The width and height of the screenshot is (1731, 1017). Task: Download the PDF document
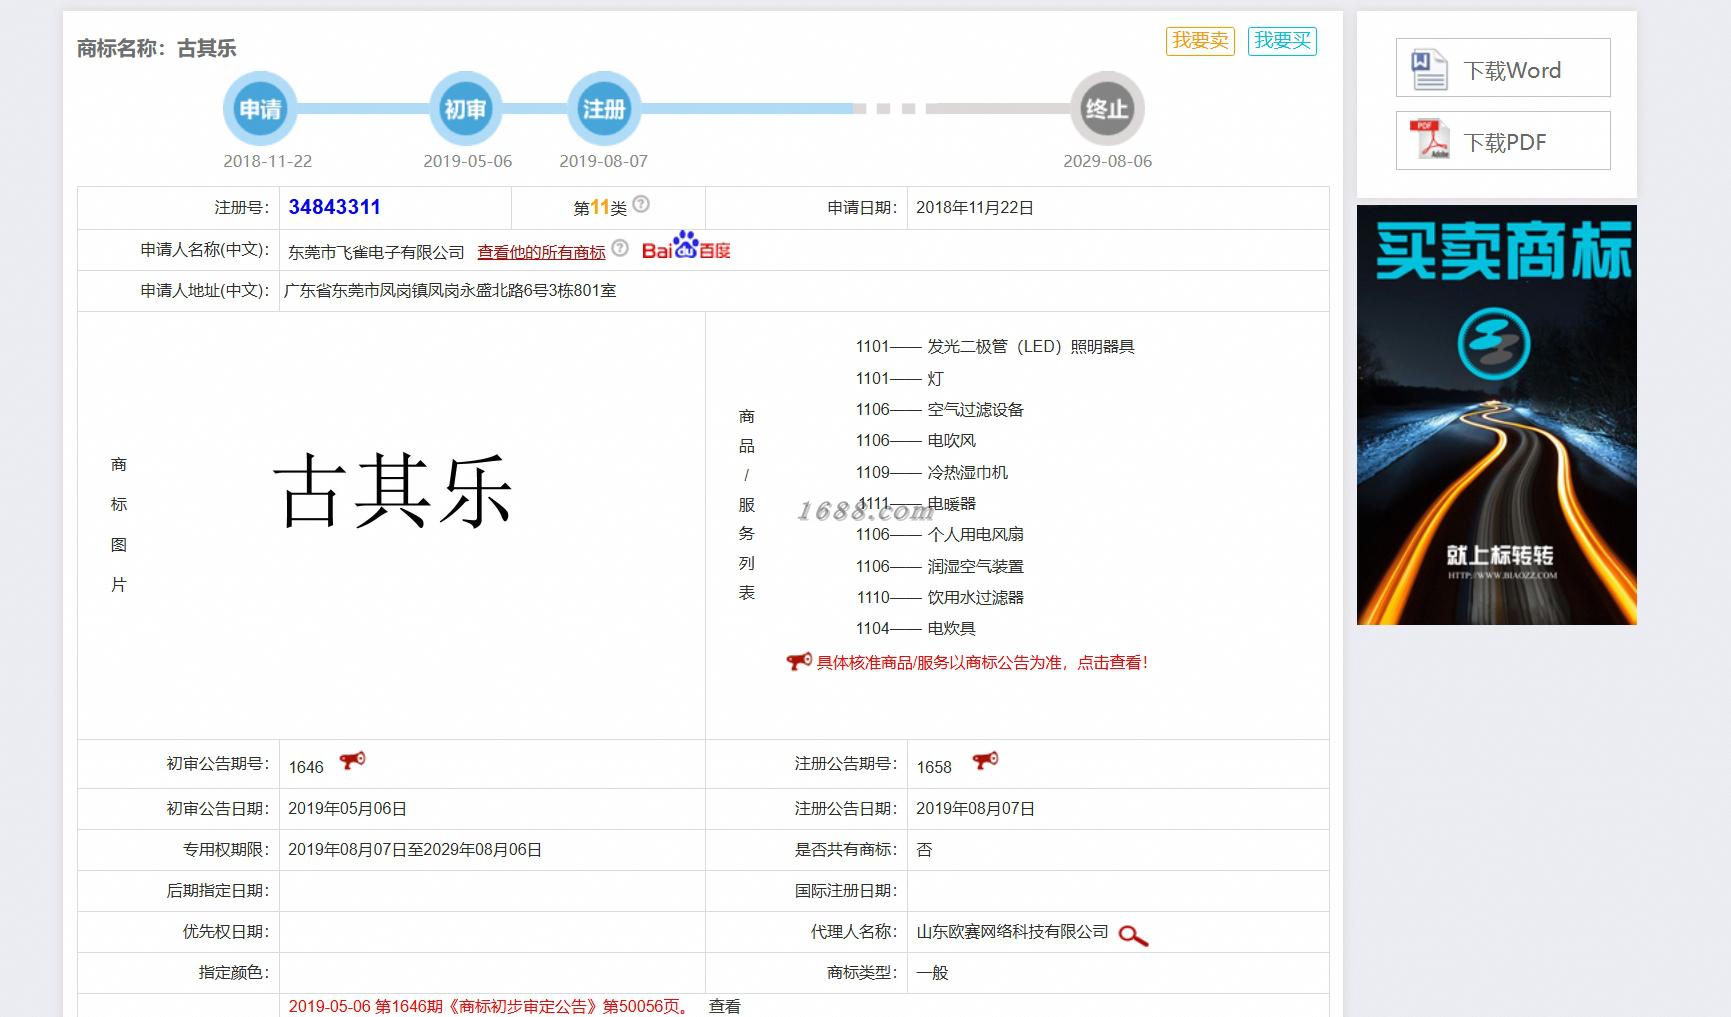pos(1503,141)
